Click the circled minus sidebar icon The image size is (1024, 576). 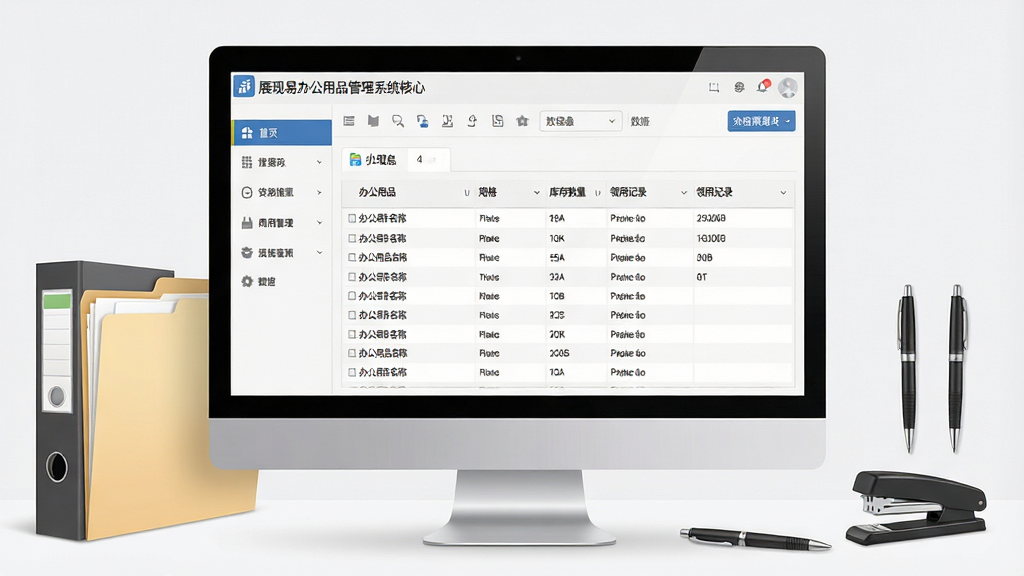[x=247, y=192]
